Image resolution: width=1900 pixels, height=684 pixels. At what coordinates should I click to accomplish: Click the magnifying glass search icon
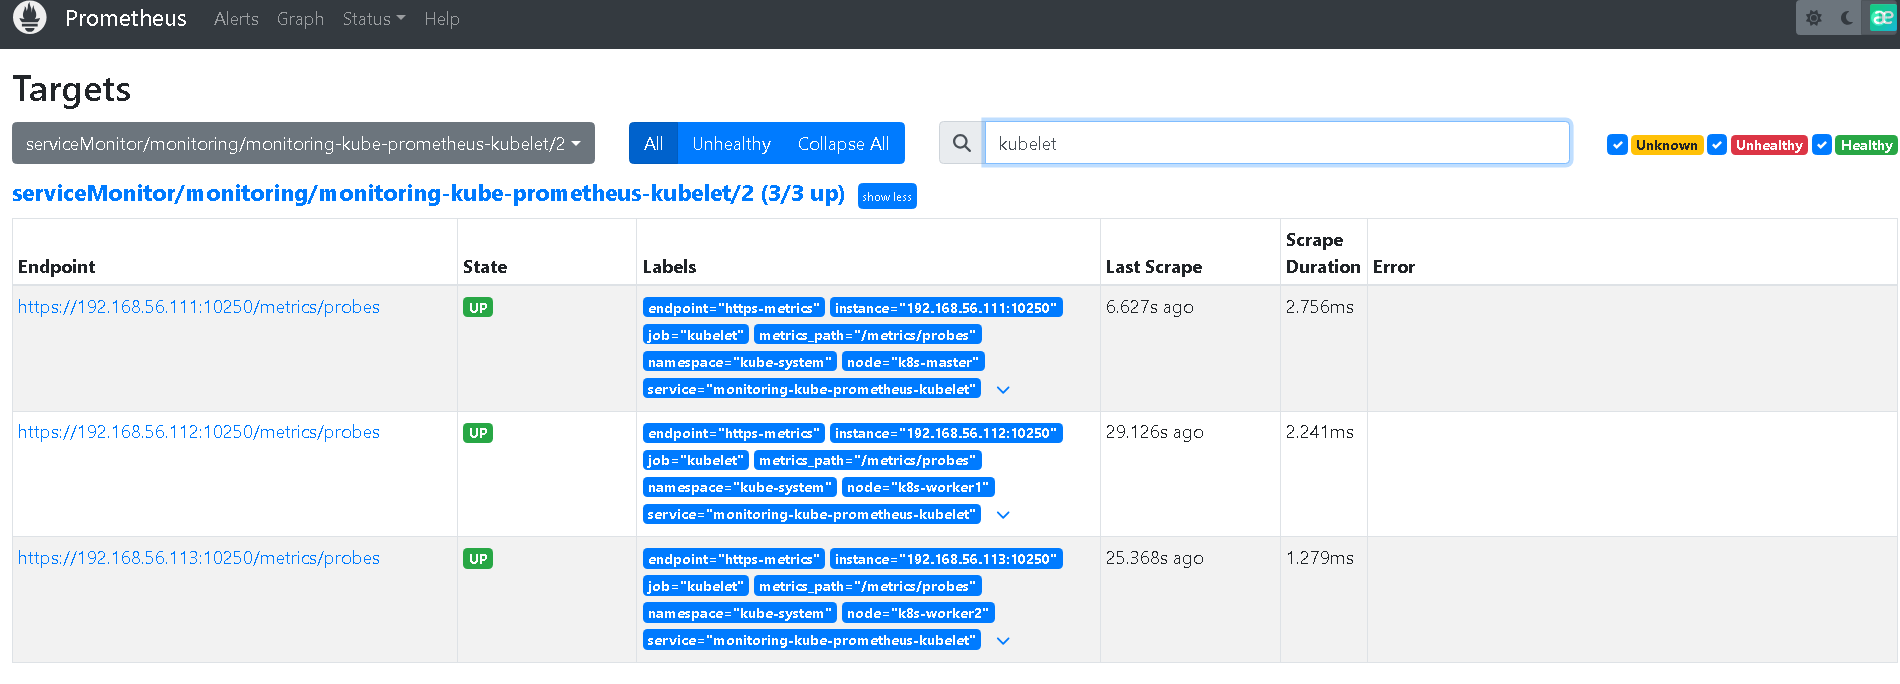click(x=961, y=143)
